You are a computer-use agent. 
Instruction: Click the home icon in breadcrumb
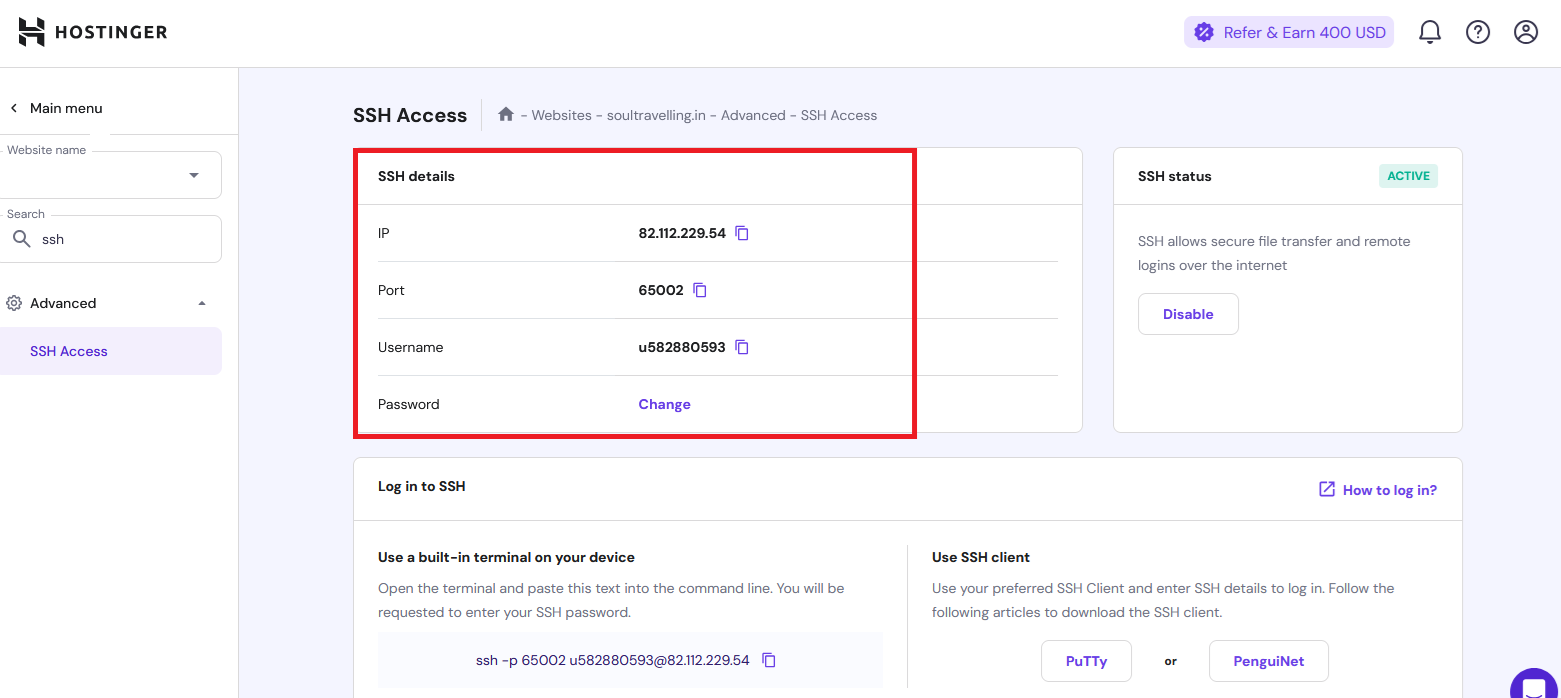[x=506, y=115]
